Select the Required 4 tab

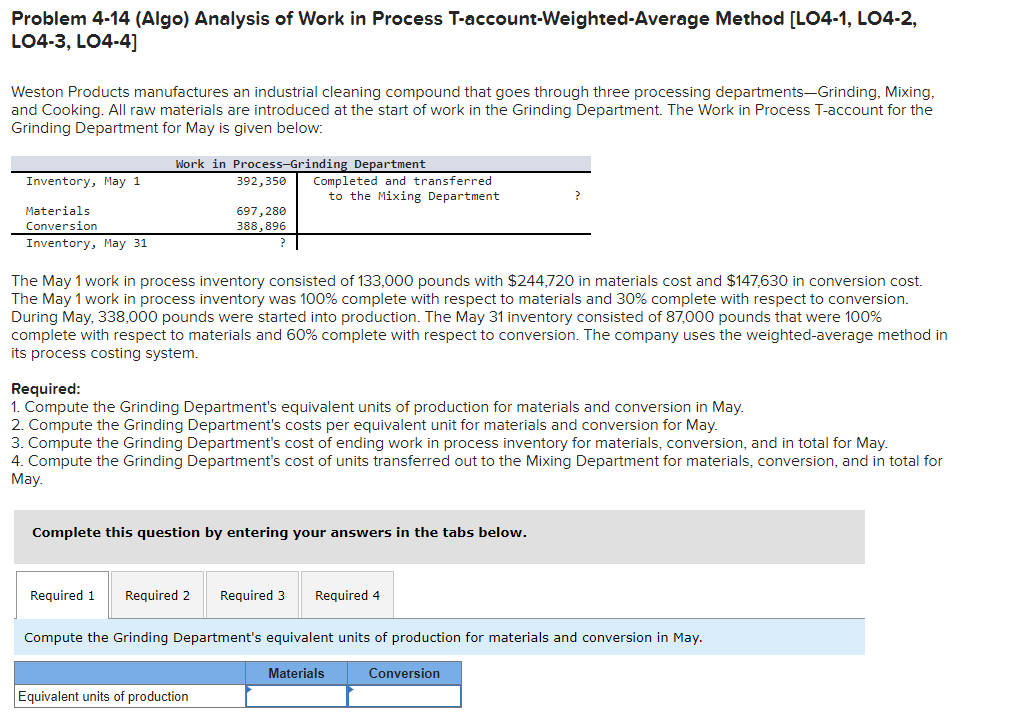(x=346, y=594)
